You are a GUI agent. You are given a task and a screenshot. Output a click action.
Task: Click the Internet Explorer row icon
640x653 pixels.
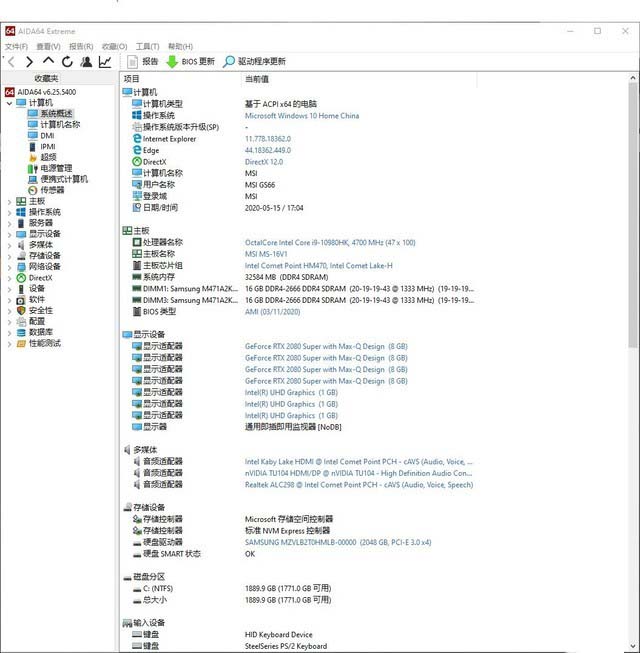137,139
